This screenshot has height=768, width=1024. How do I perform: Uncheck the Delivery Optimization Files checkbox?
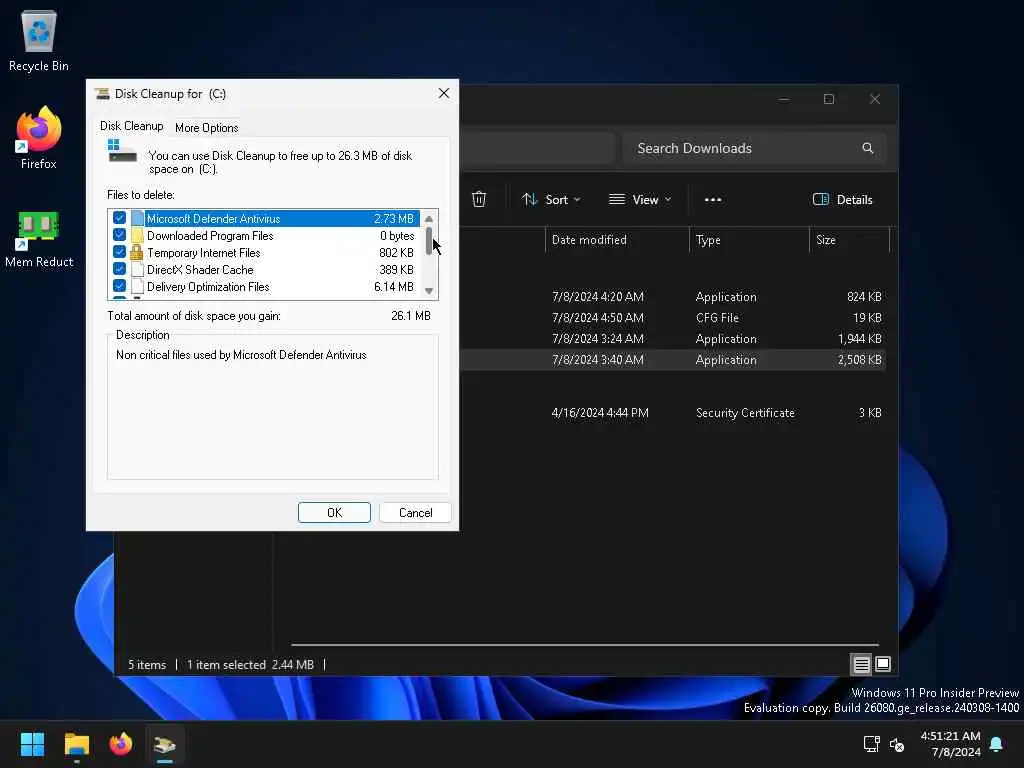(x=119, y=285)
